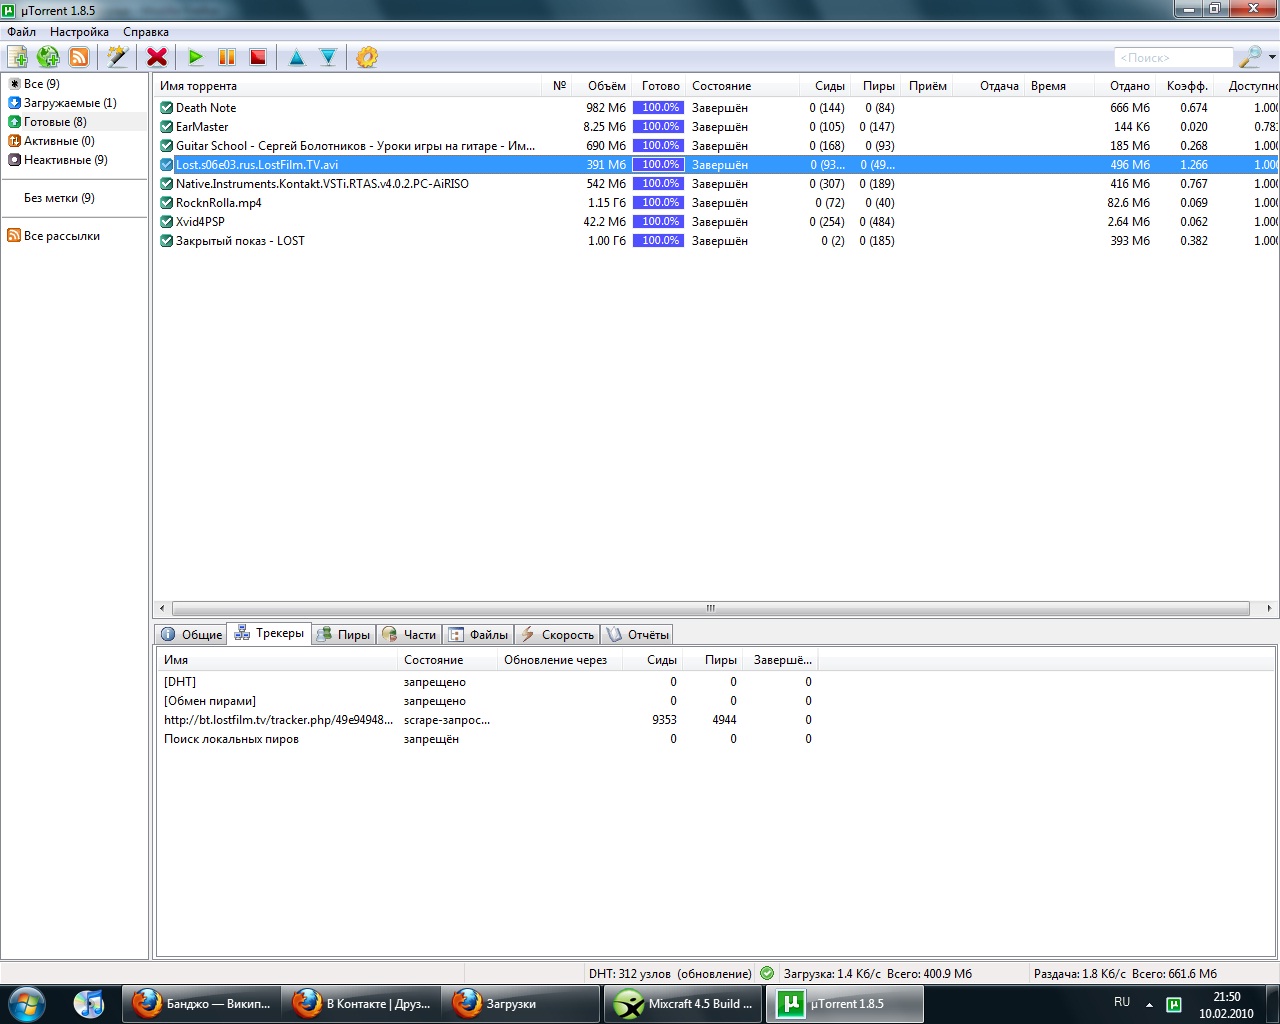The image size is (1280, 1024).
Task: Select the Xvid4PSP torrent
Action: (715, 222)
